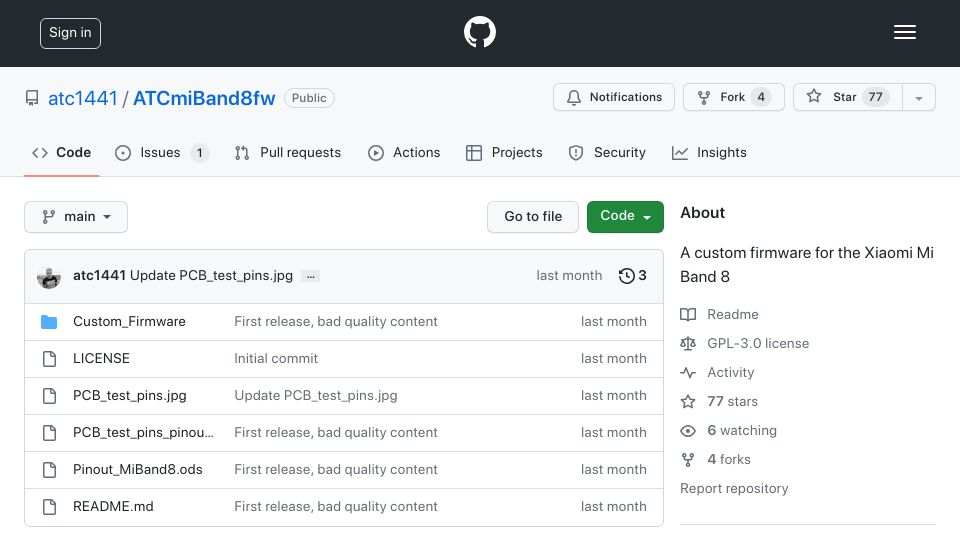Click the repository icon beside atc1441
Viewport: 960px width, 540px height.
(x=32, y=98)
